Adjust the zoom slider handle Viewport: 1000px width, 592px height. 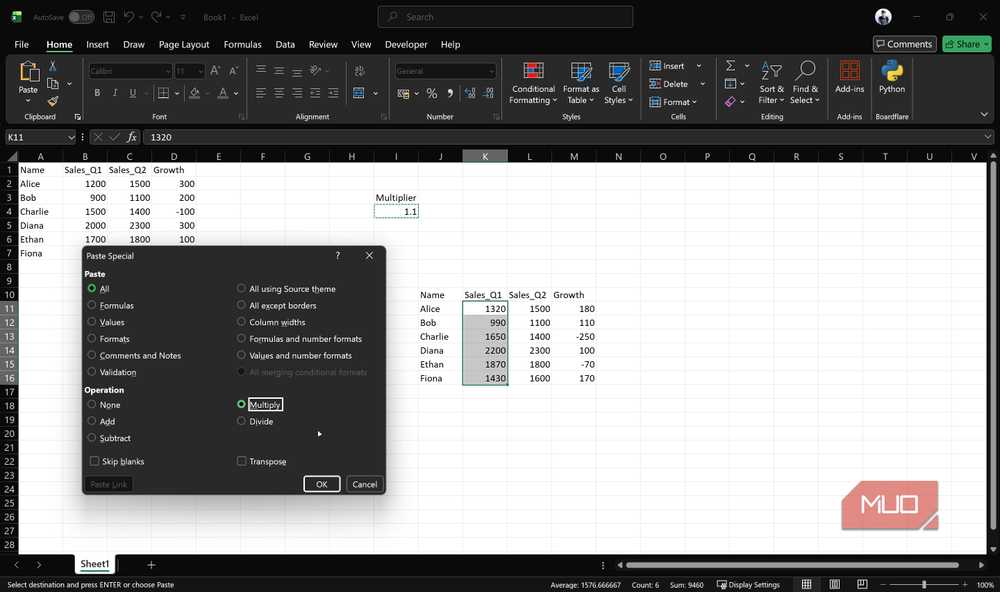(x=924, y=584)
